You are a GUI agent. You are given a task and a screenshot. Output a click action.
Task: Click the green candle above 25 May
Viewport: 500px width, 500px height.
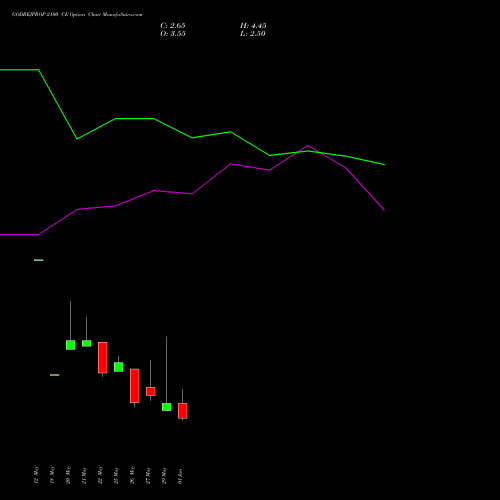click(x=118, y=367)
